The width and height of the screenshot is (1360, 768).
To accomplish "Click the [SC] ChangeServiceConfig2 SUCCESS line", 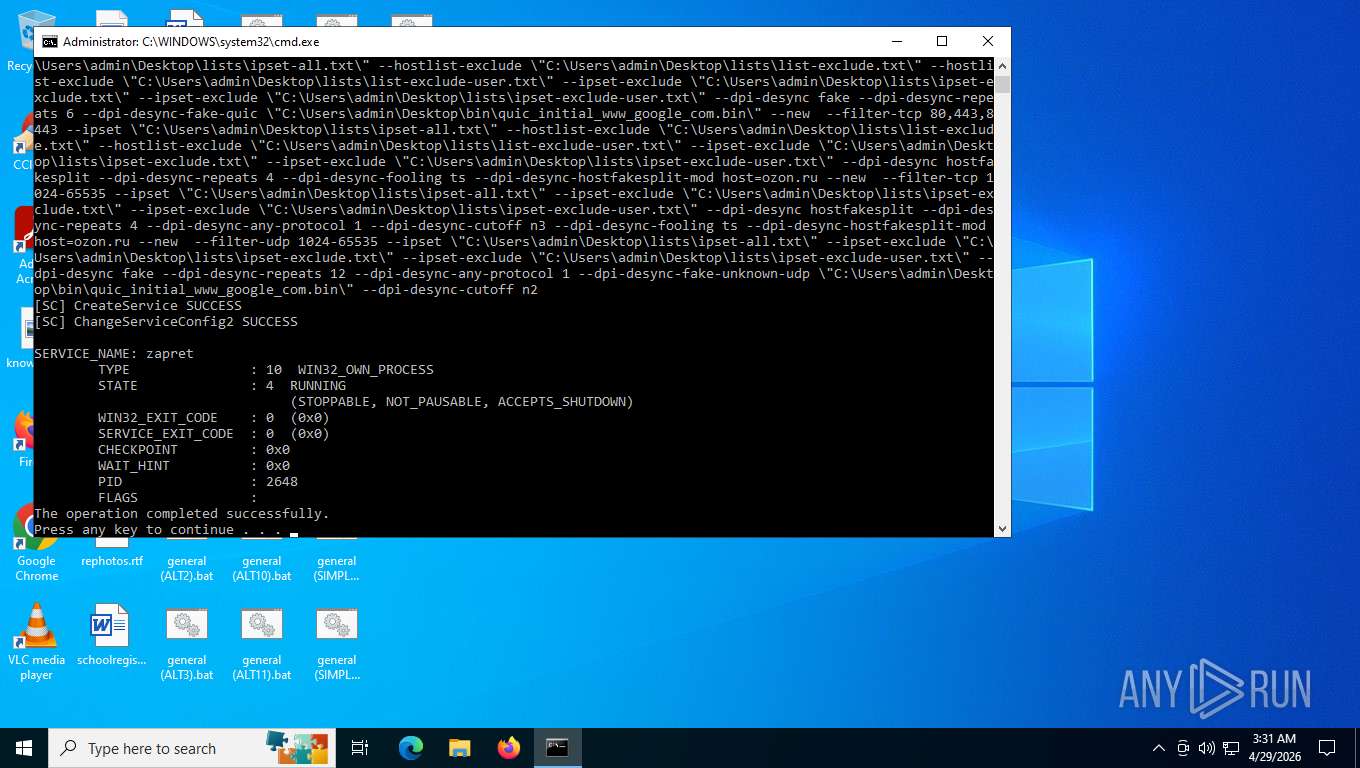I will (x=166, y=321).
